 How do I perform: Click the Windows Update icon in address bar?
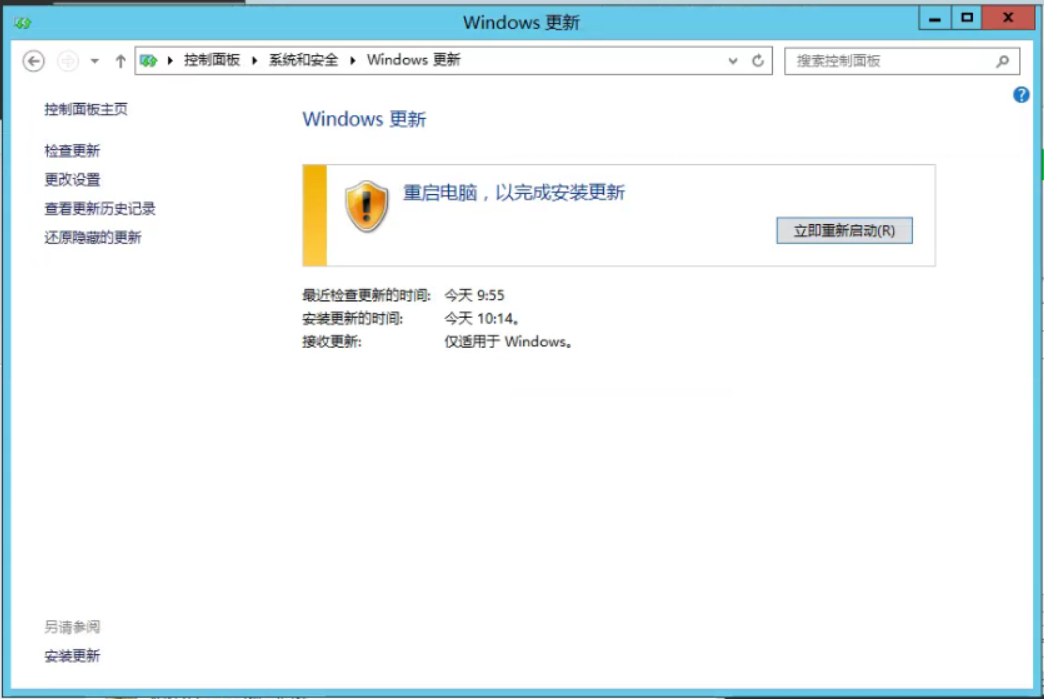[148, 61]
